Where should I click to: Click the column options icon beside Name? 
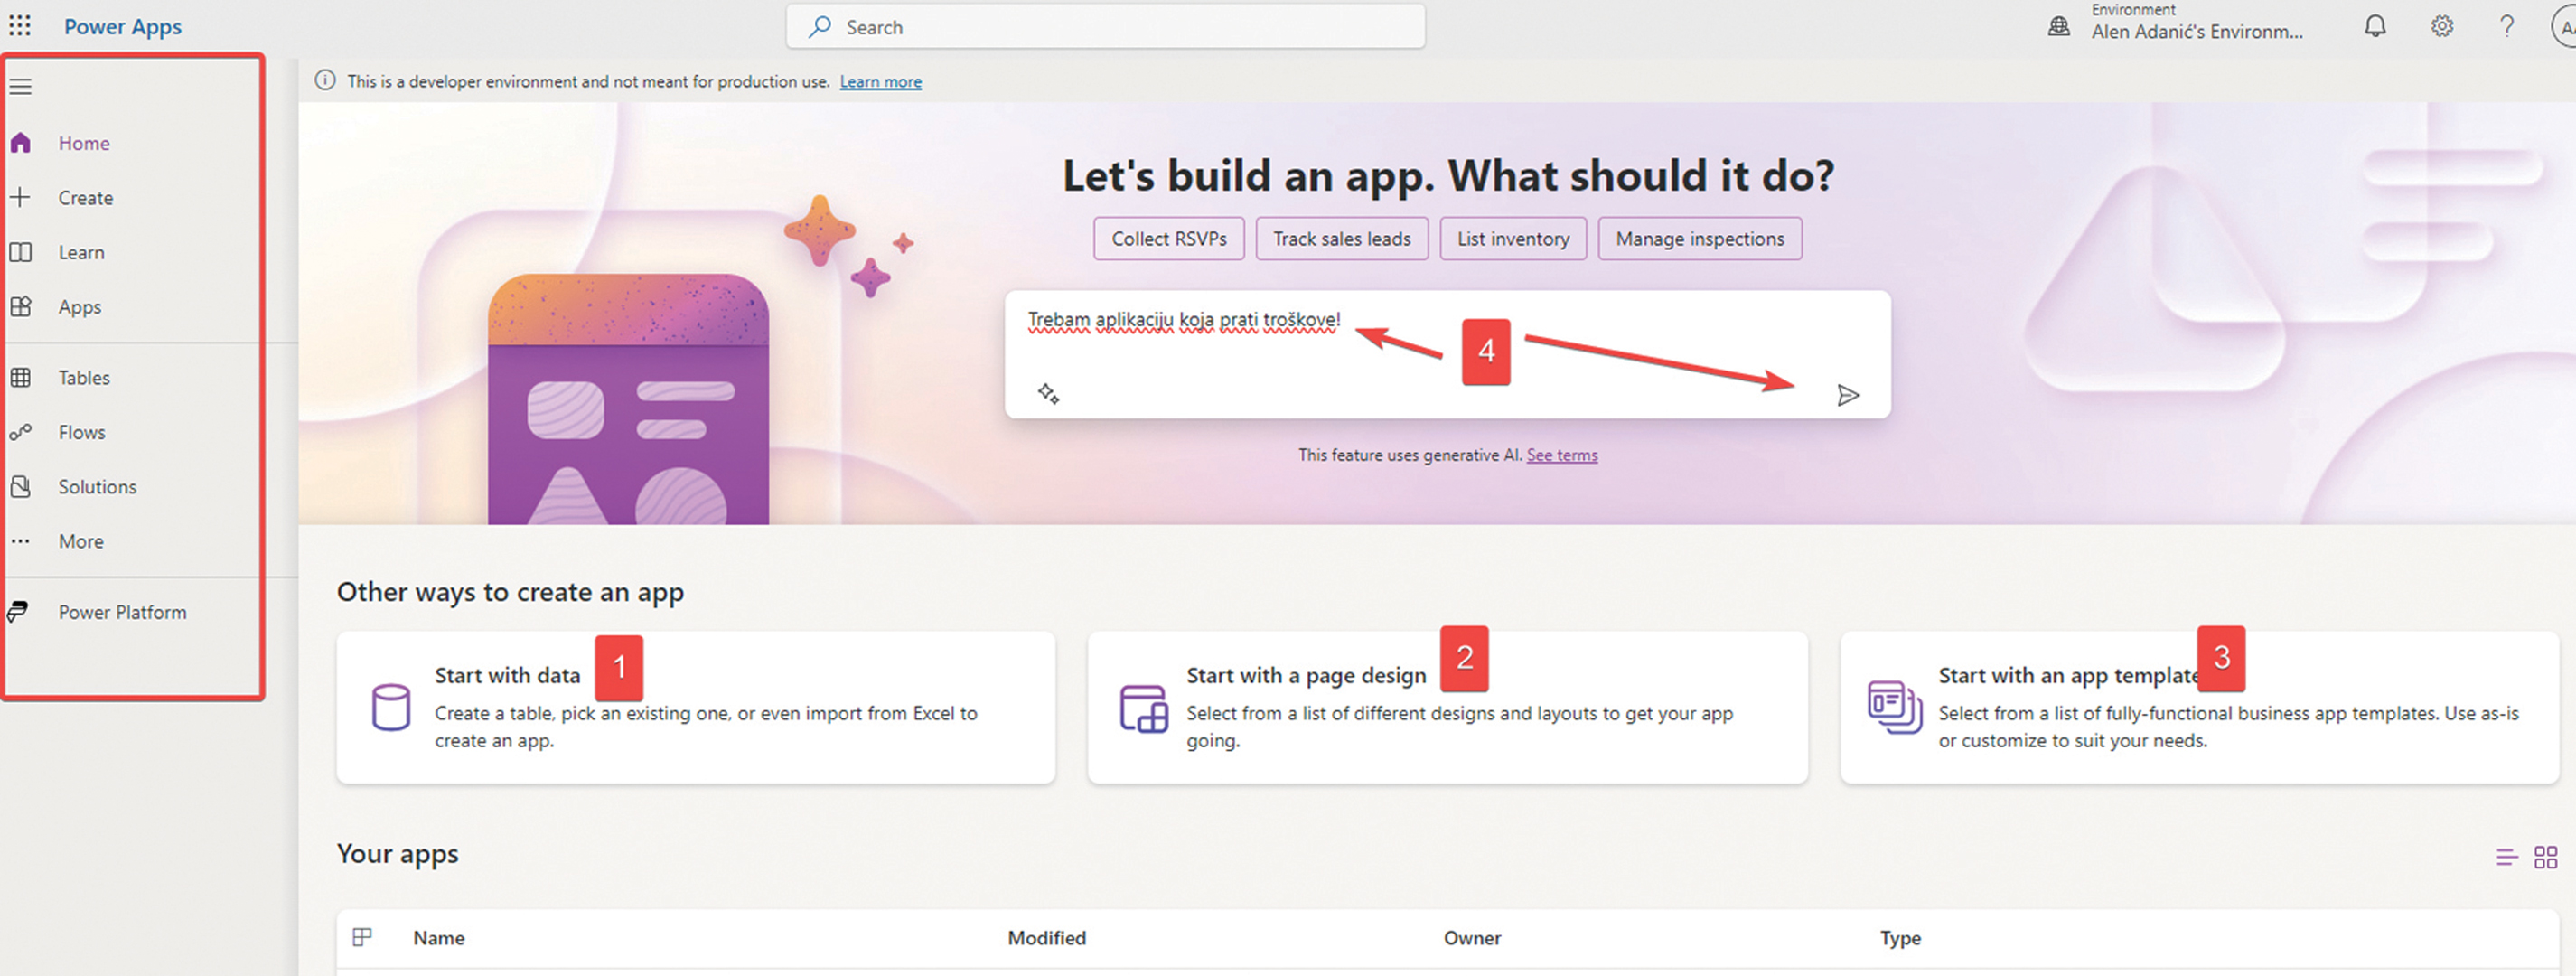click(x=362, y=937)
